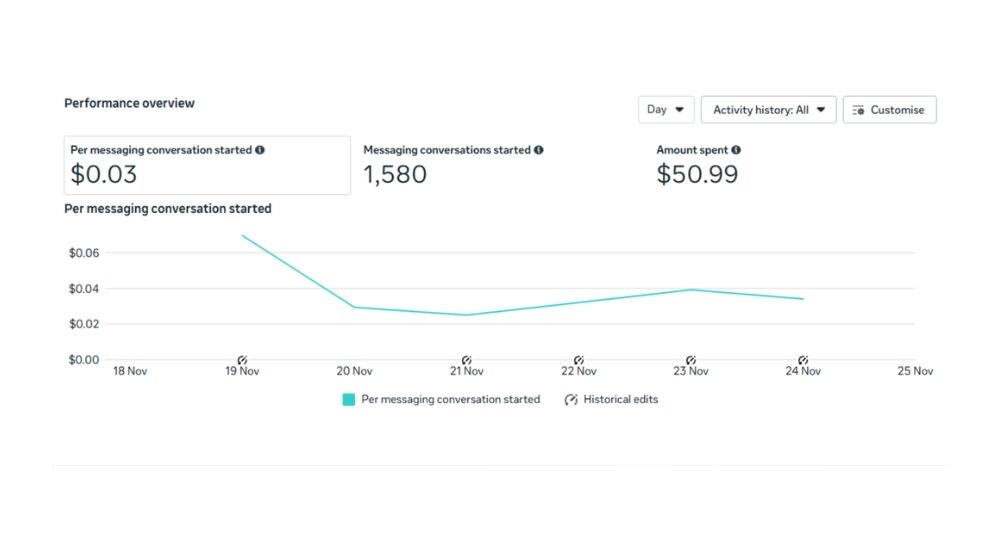Click historical edit marker at 19 Nov
Screen dimensions: 1000x550
click(x=242, y=359)
